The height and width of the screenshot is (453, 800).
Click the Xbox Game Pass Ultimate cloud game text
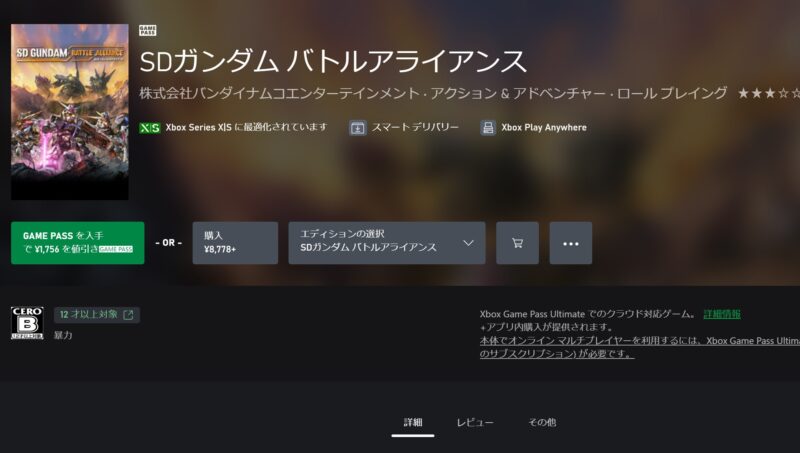point(587,314)
